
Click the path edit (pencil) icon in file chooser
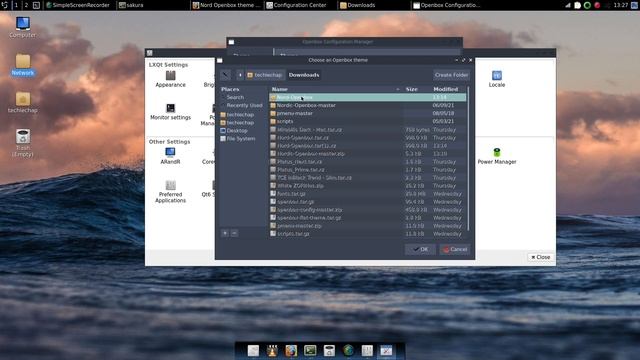pos(225,75)
